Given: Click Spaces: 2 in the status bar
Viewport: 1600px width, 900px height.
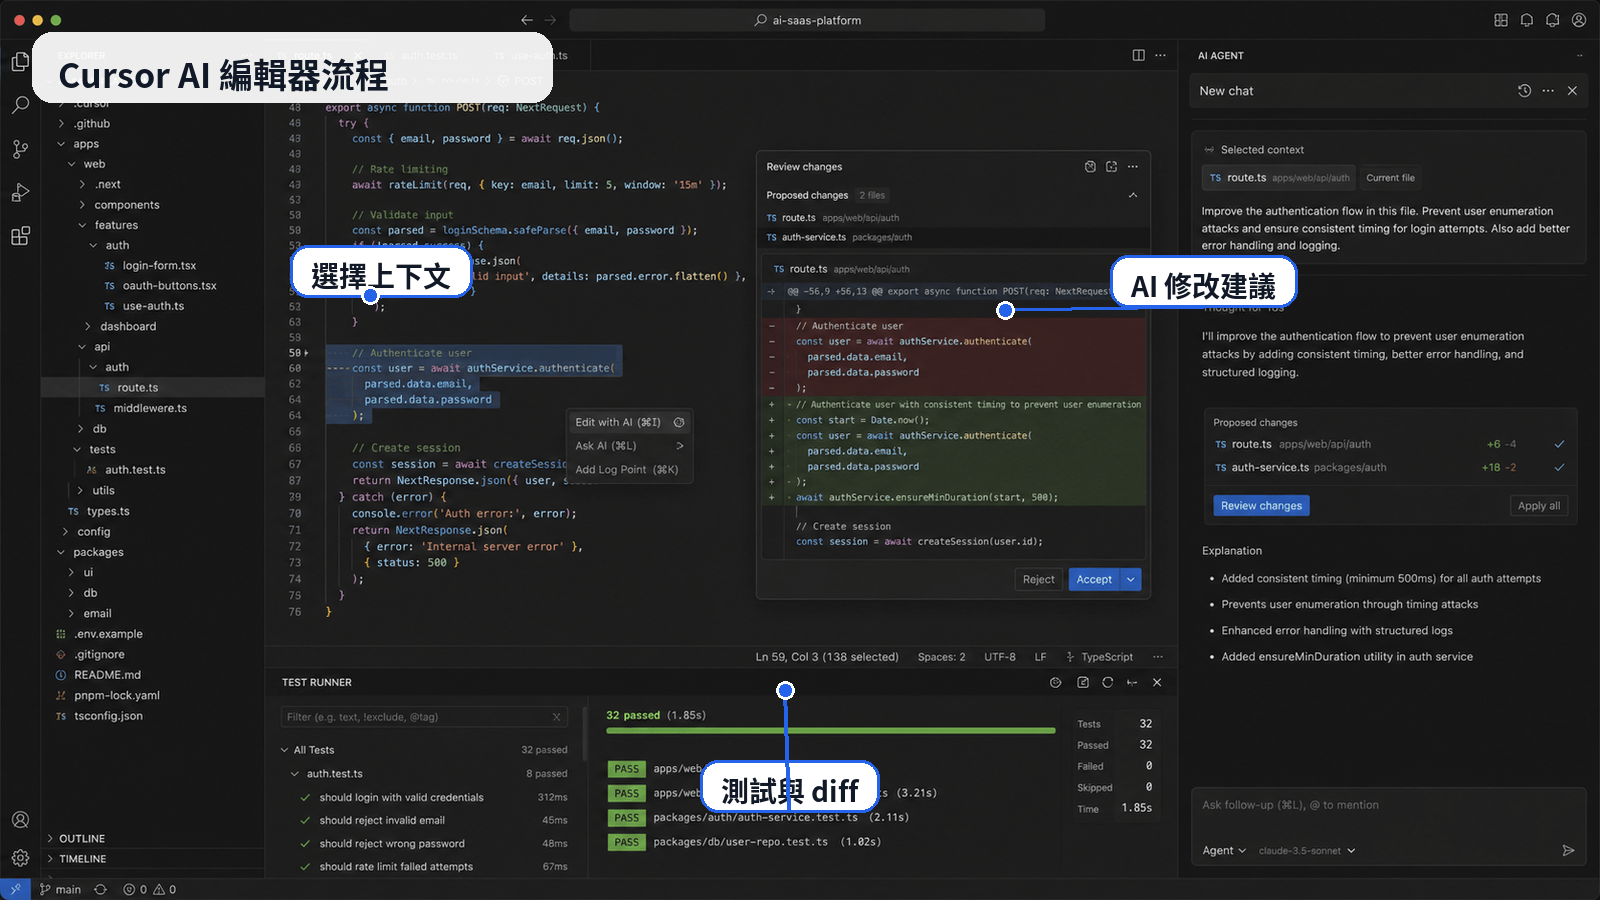Looking at the screenshot, I should 941,657.
